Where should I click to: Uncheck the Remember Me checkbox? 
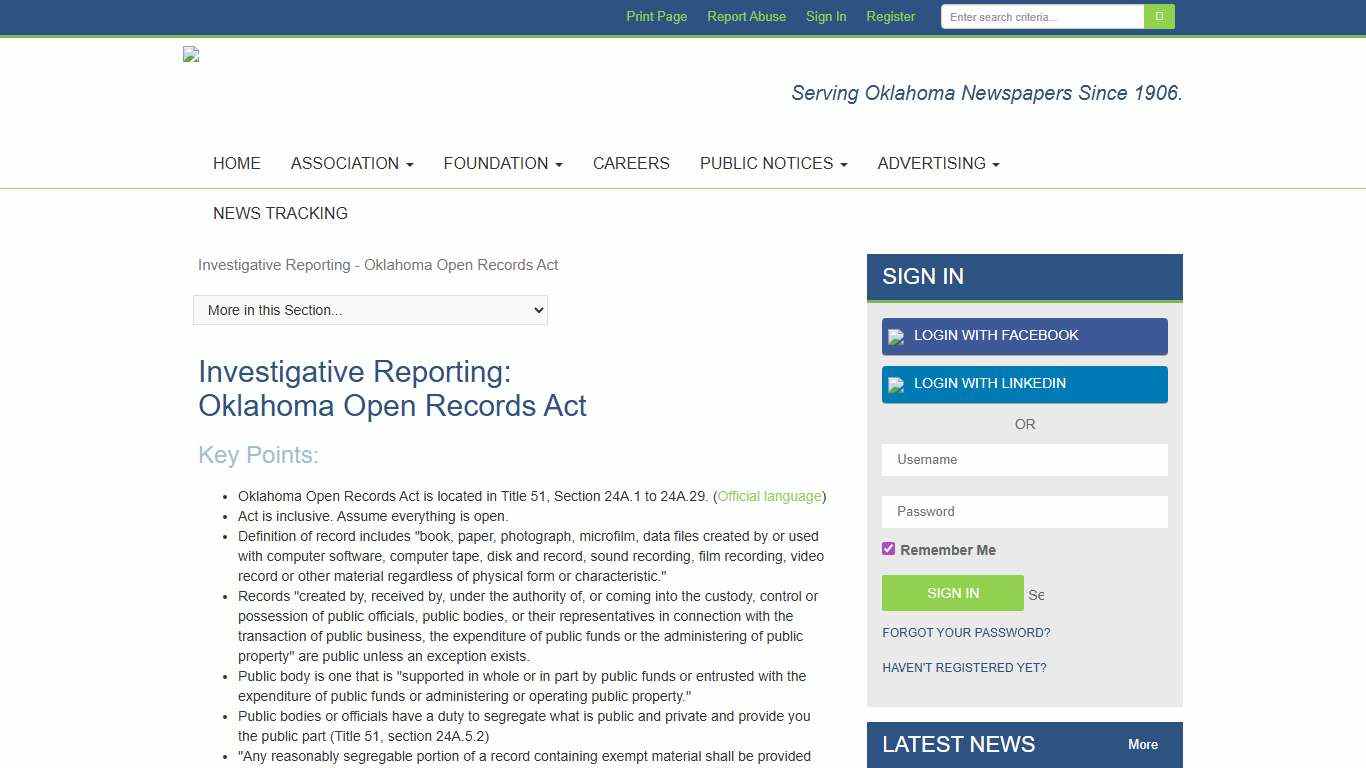point(888,548)
